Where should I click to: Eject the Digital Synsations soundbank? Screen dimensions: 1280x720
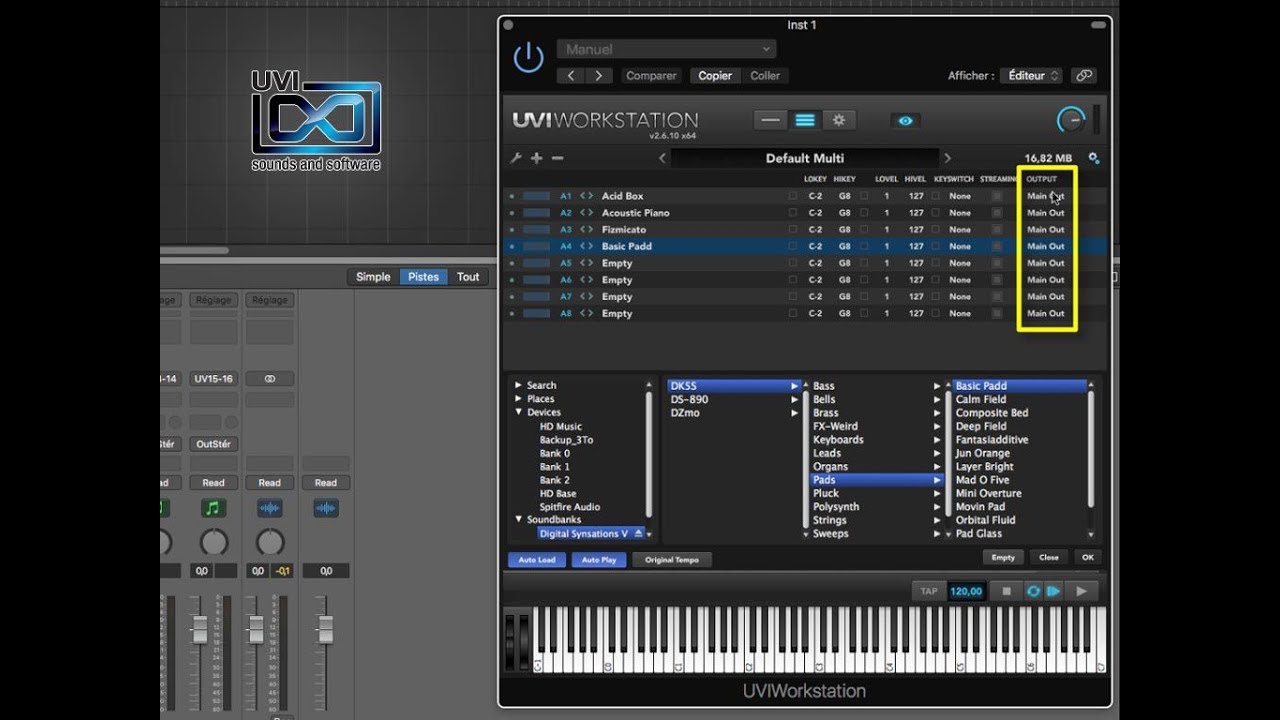[x=638, y=534]
